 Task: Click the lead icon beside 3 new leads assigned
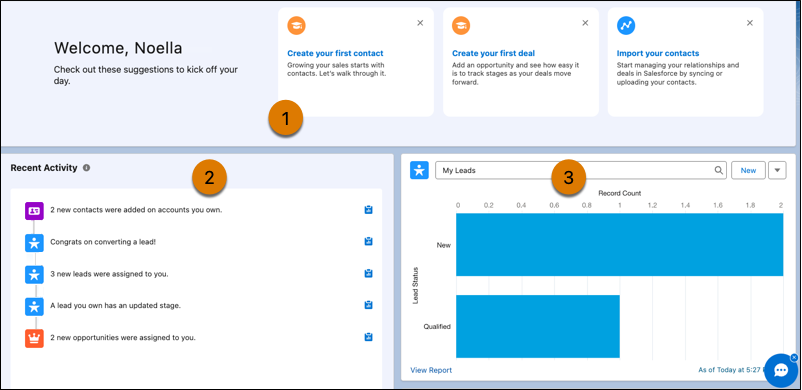pyautogui.click(x=34, y=274)
